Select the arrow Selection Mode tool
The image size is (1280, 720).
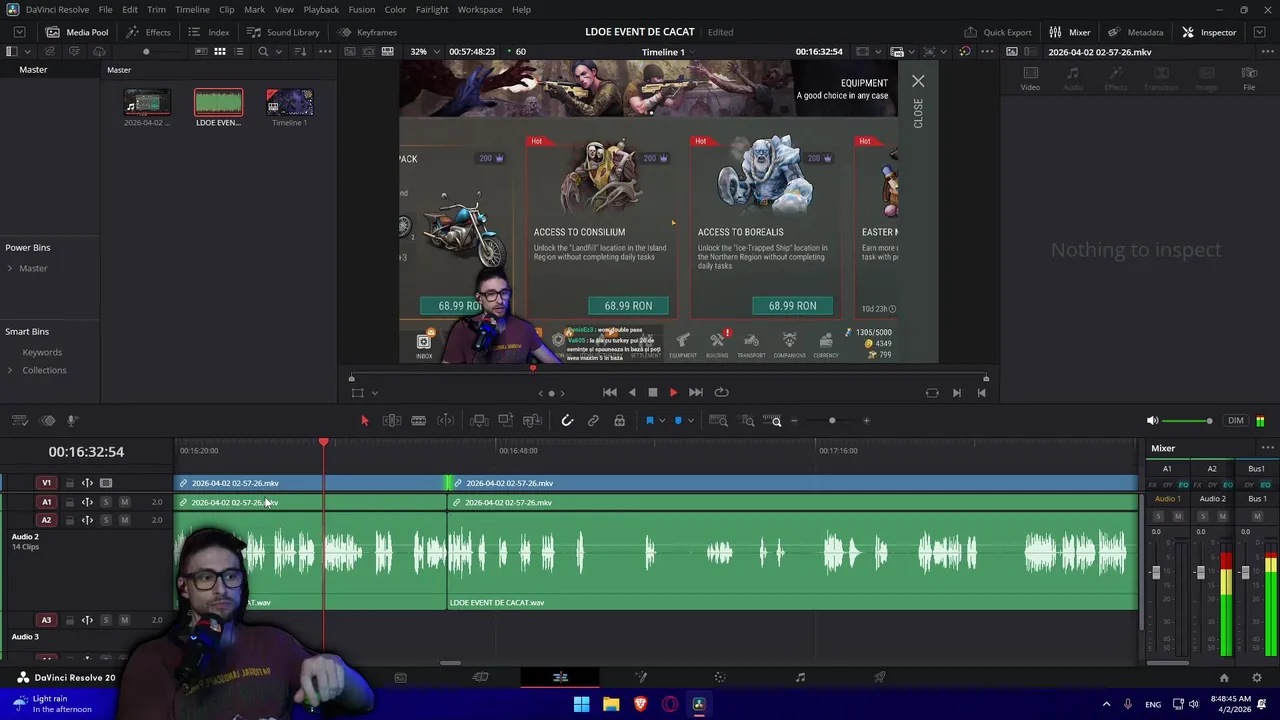(364, 421)
